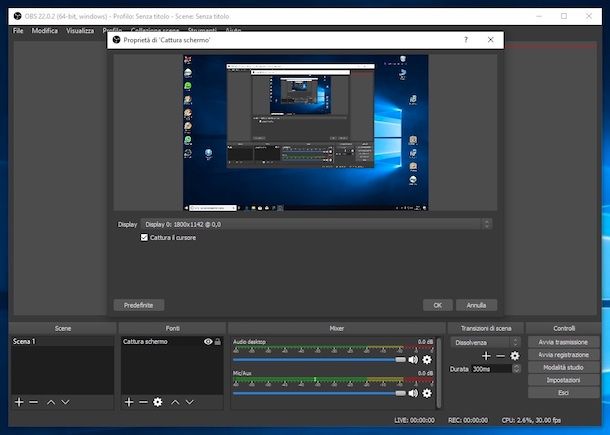
Task: Click help question mark in properties dialog
Action: click(x=466, y=40)
